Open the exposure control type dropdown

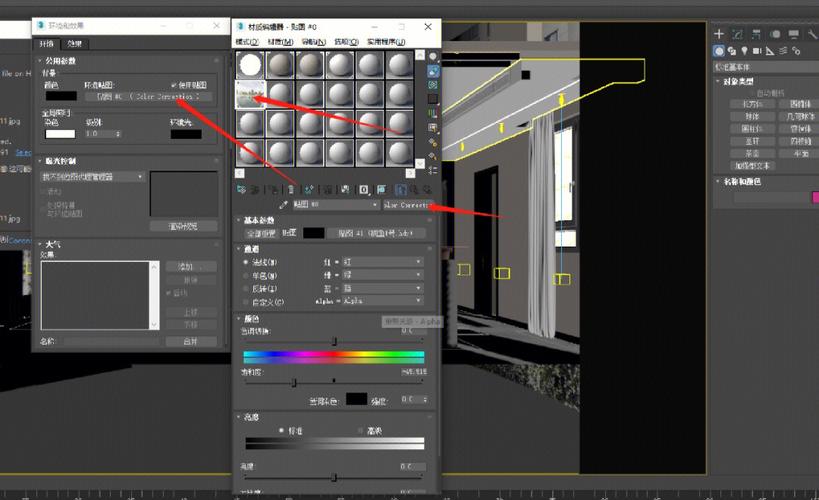point(93,177)
